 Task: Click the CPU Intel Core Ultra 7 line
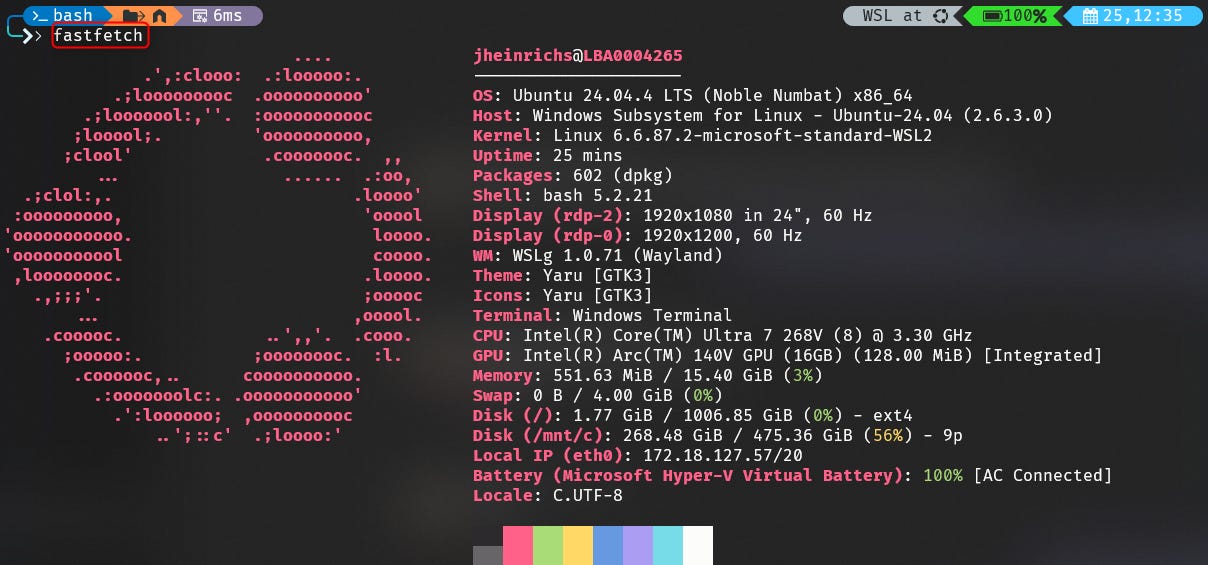coord(722,336)
